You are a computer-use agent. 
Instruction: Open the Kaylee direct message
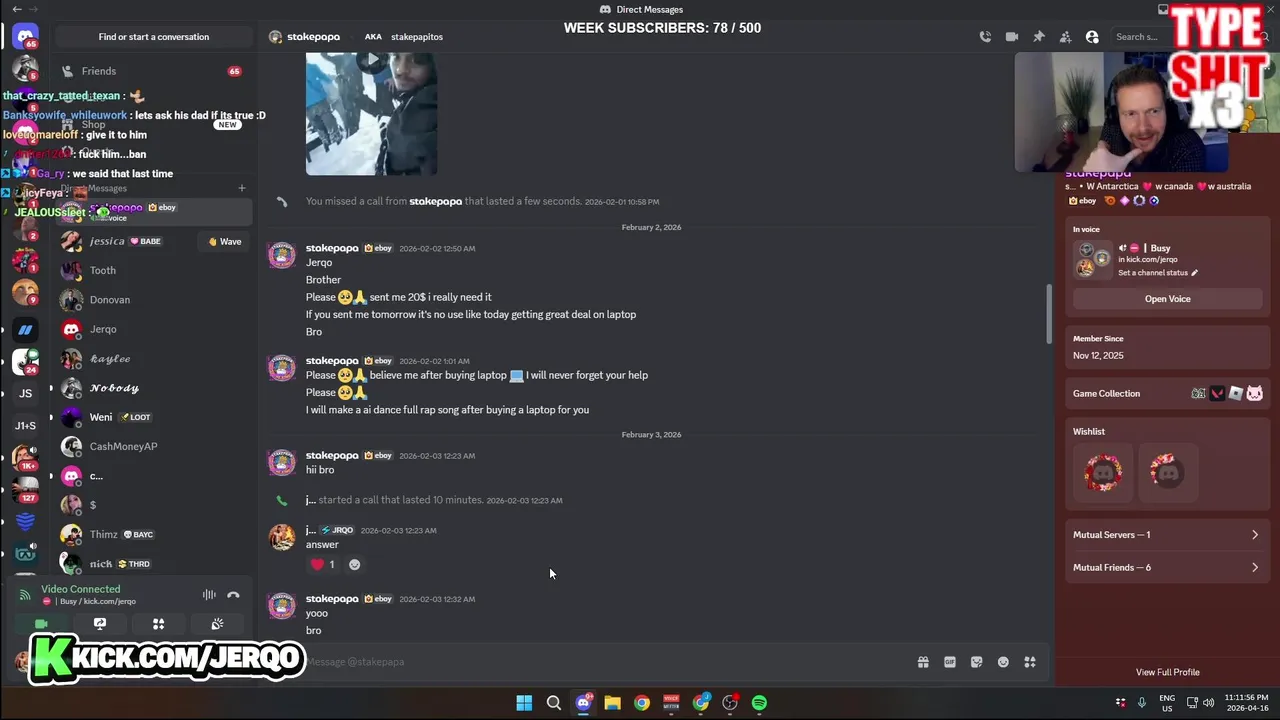(152, 359)
